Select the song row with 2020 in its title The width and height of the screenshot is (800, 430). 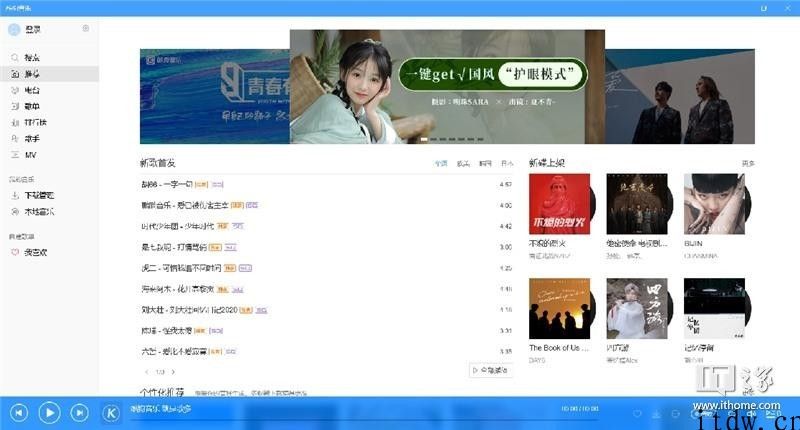[327, 310]
